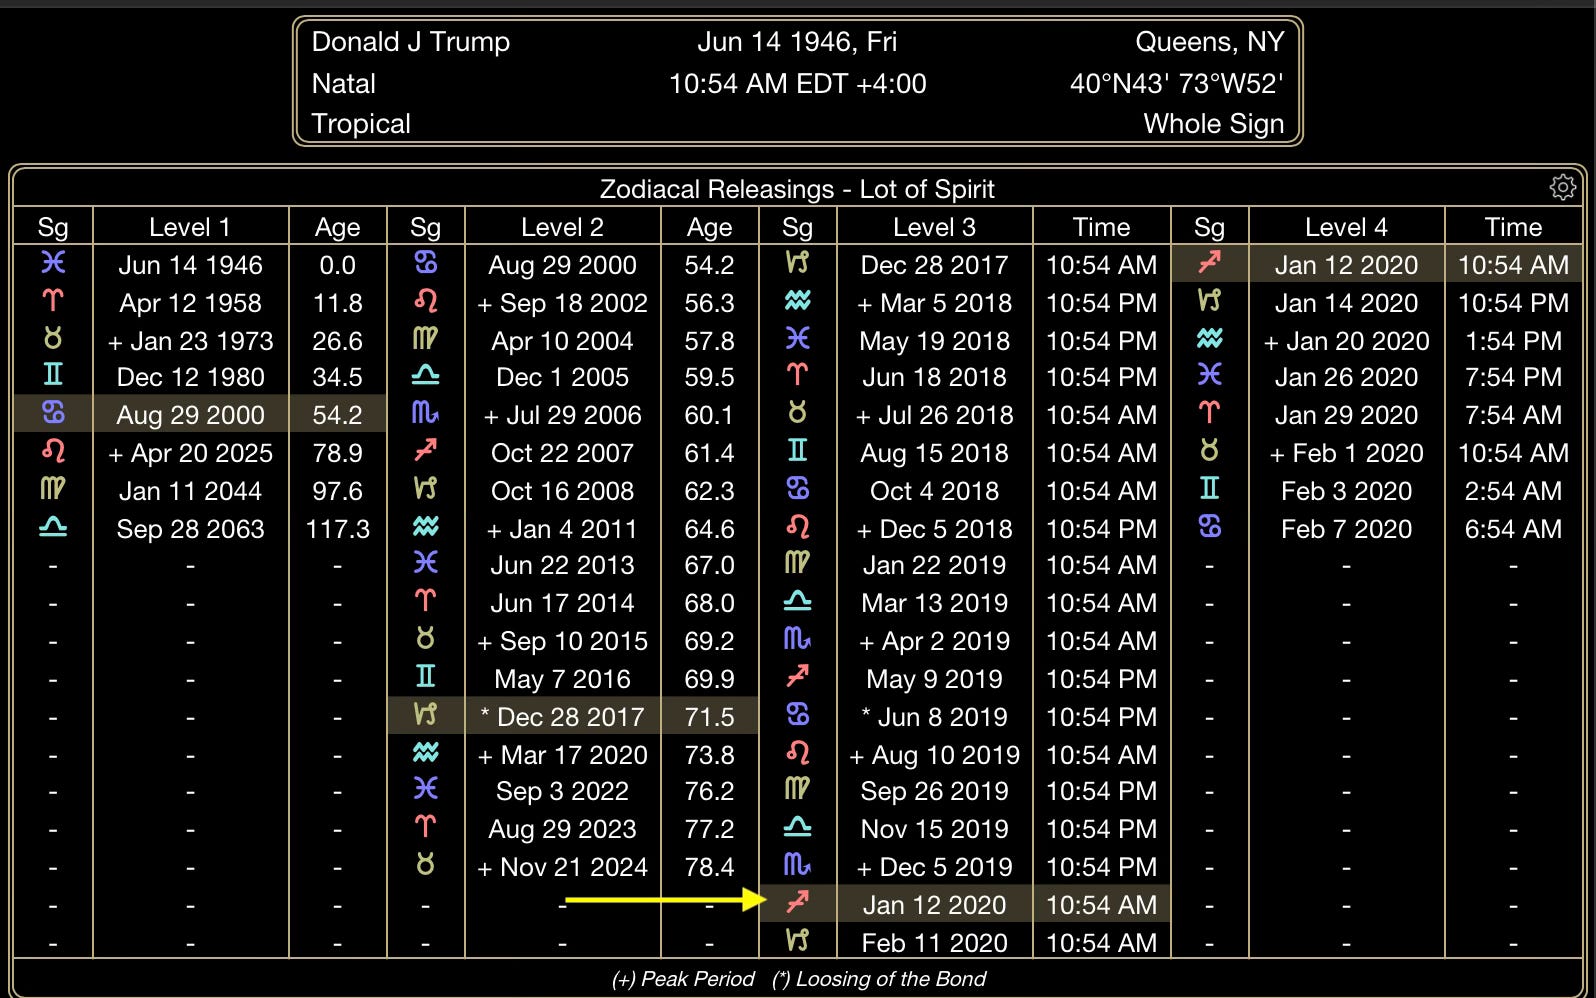
Task: Click the Gemini glyph beside Dec 12 1980
Action: [x=53, y=375]
